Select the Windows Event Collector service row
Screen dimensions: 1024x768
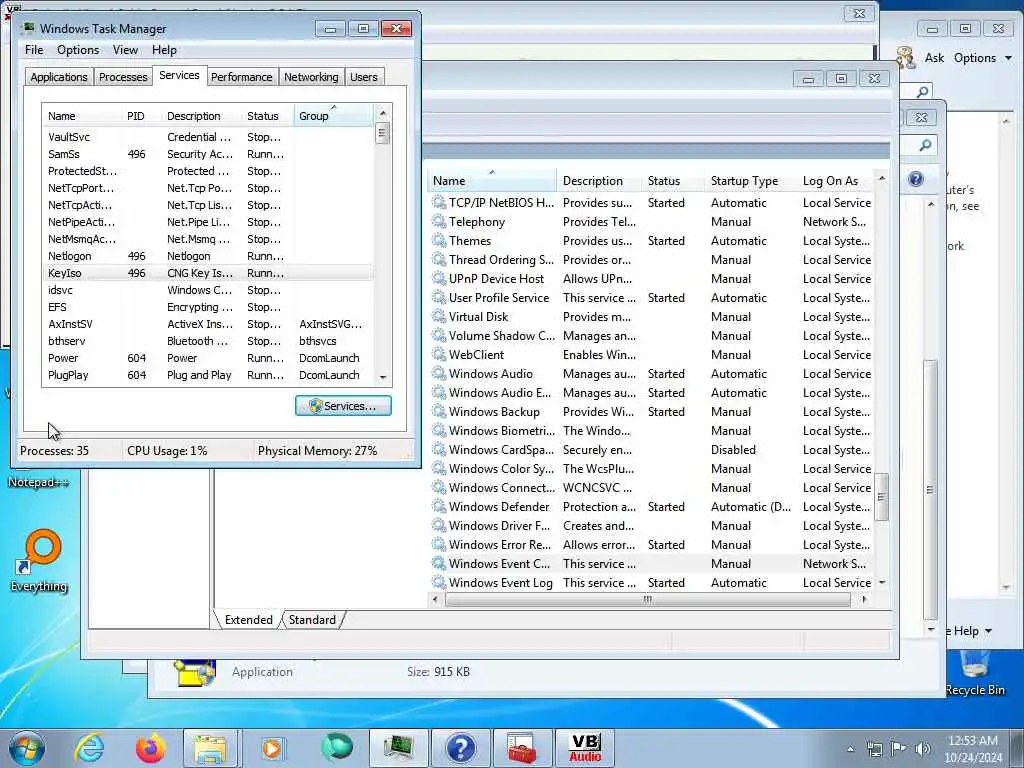(651, 564)
